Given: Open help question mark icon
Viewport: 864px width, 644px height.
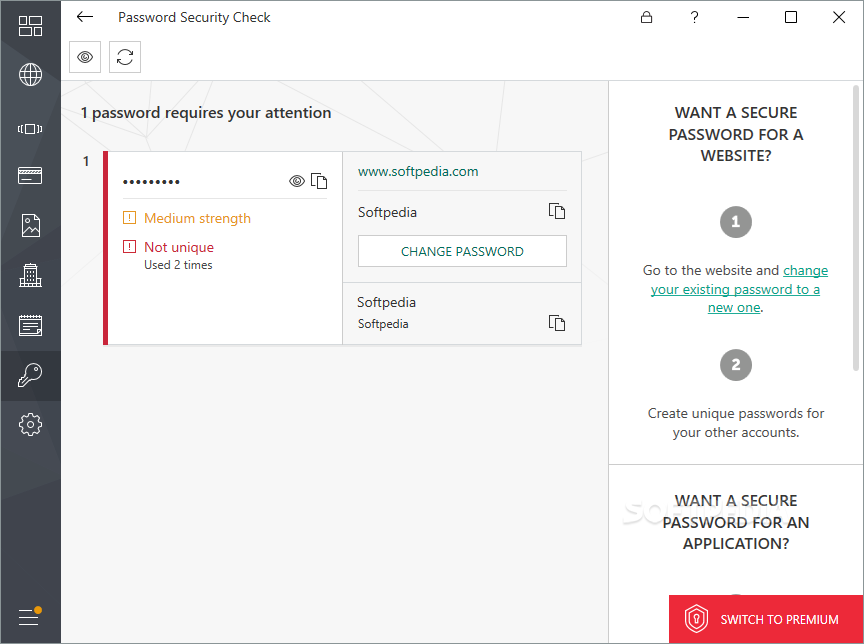Looking at the screenshot, I should 694,17.
